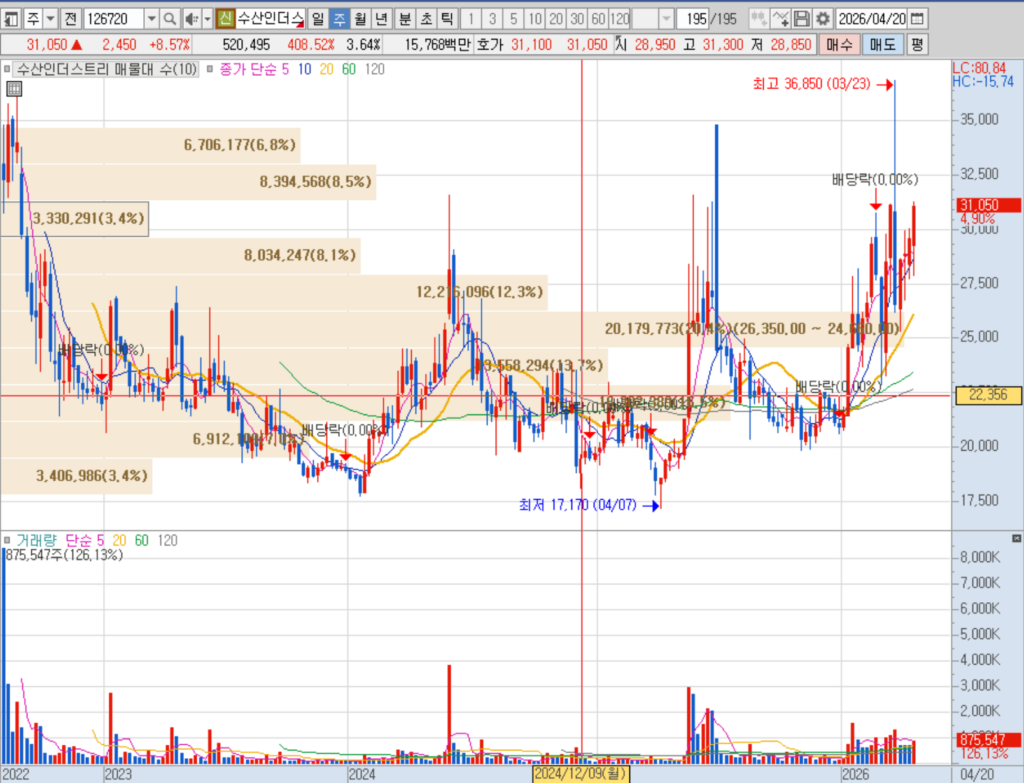Click the green 신 badge icon
The width and height of the screenshot is (1024, 783).
click(225, 18)
